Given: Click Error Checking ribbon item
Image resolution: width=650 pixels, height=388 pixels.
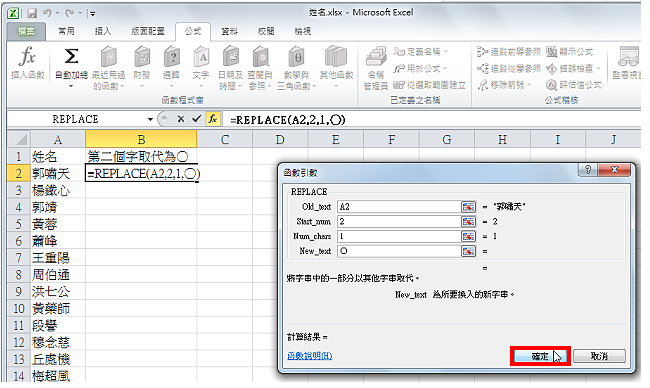Looking at the screenshot, I should click(x=570, y=68).
